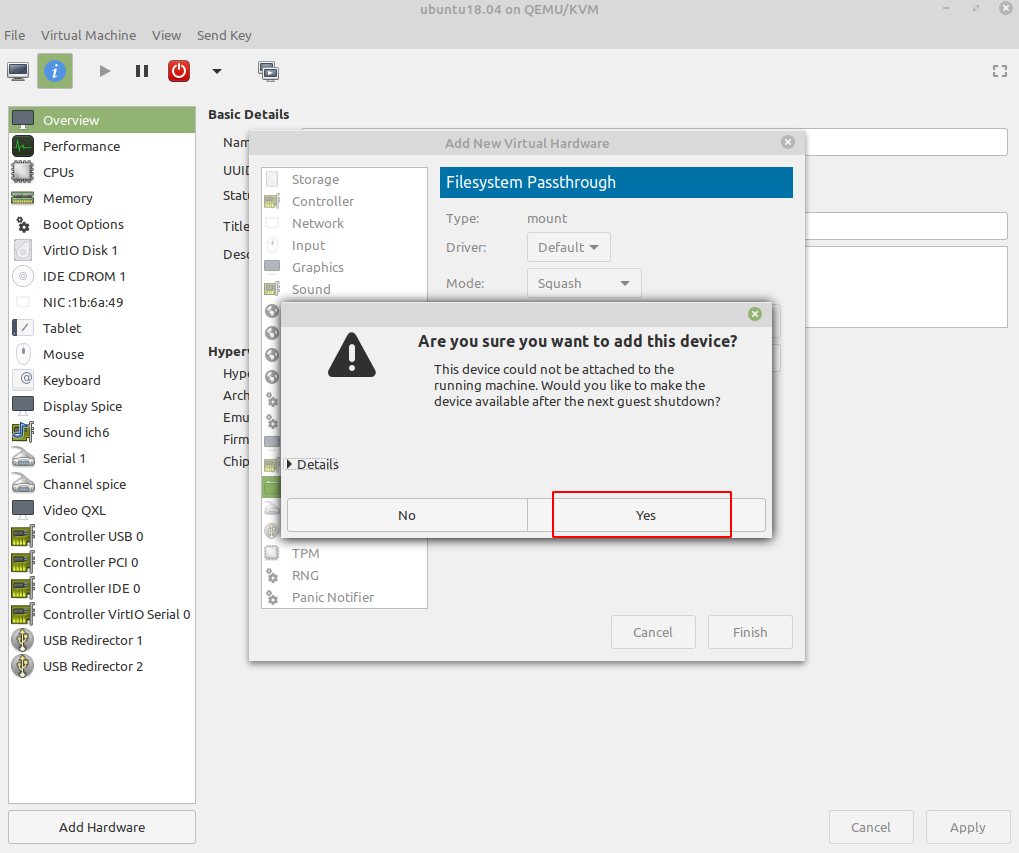Open the Virtual Machine menu
The height and width of the screenshot is (853, 1019).
click(88, 35)
